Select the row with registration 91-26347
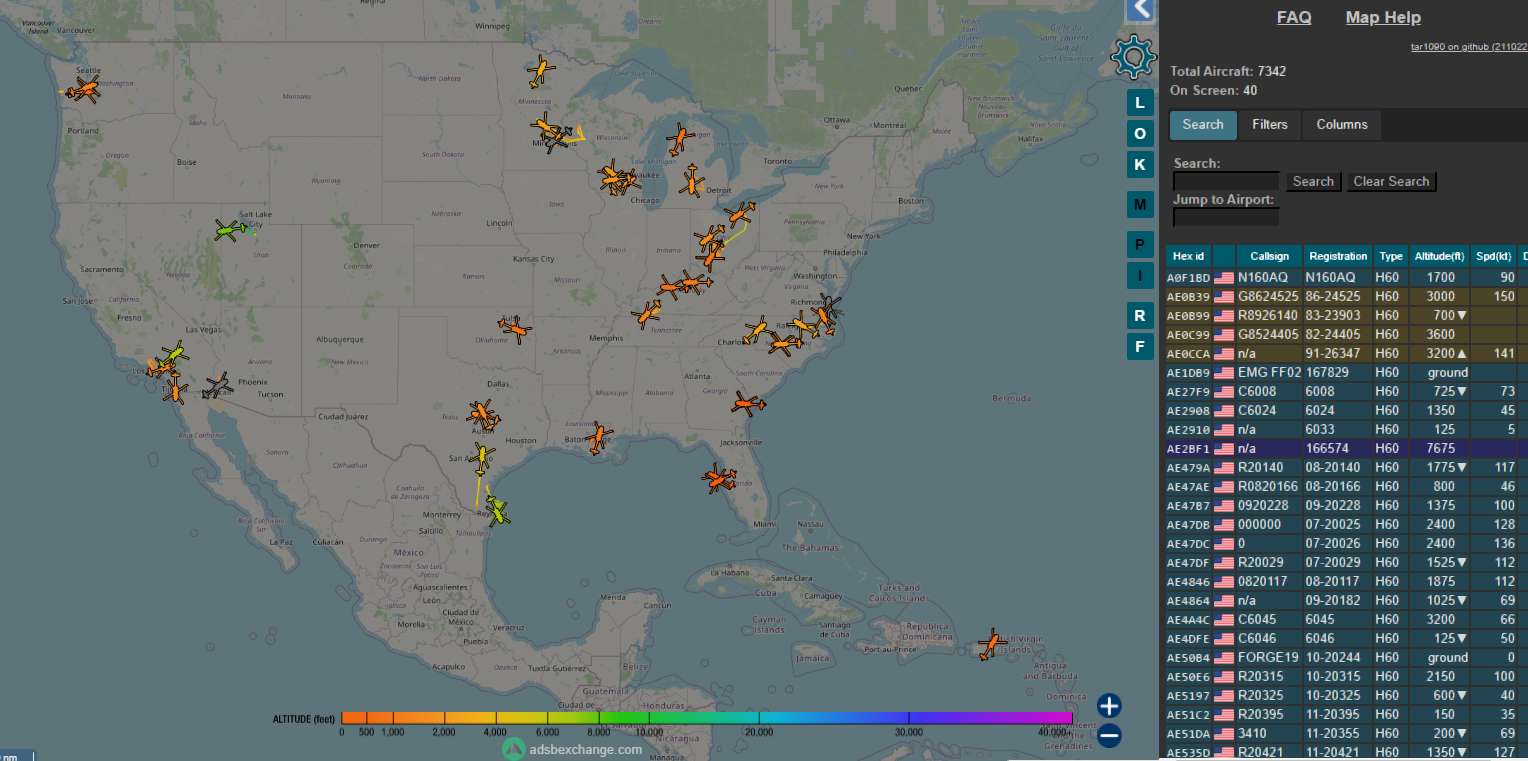 tap(1346, 353)
